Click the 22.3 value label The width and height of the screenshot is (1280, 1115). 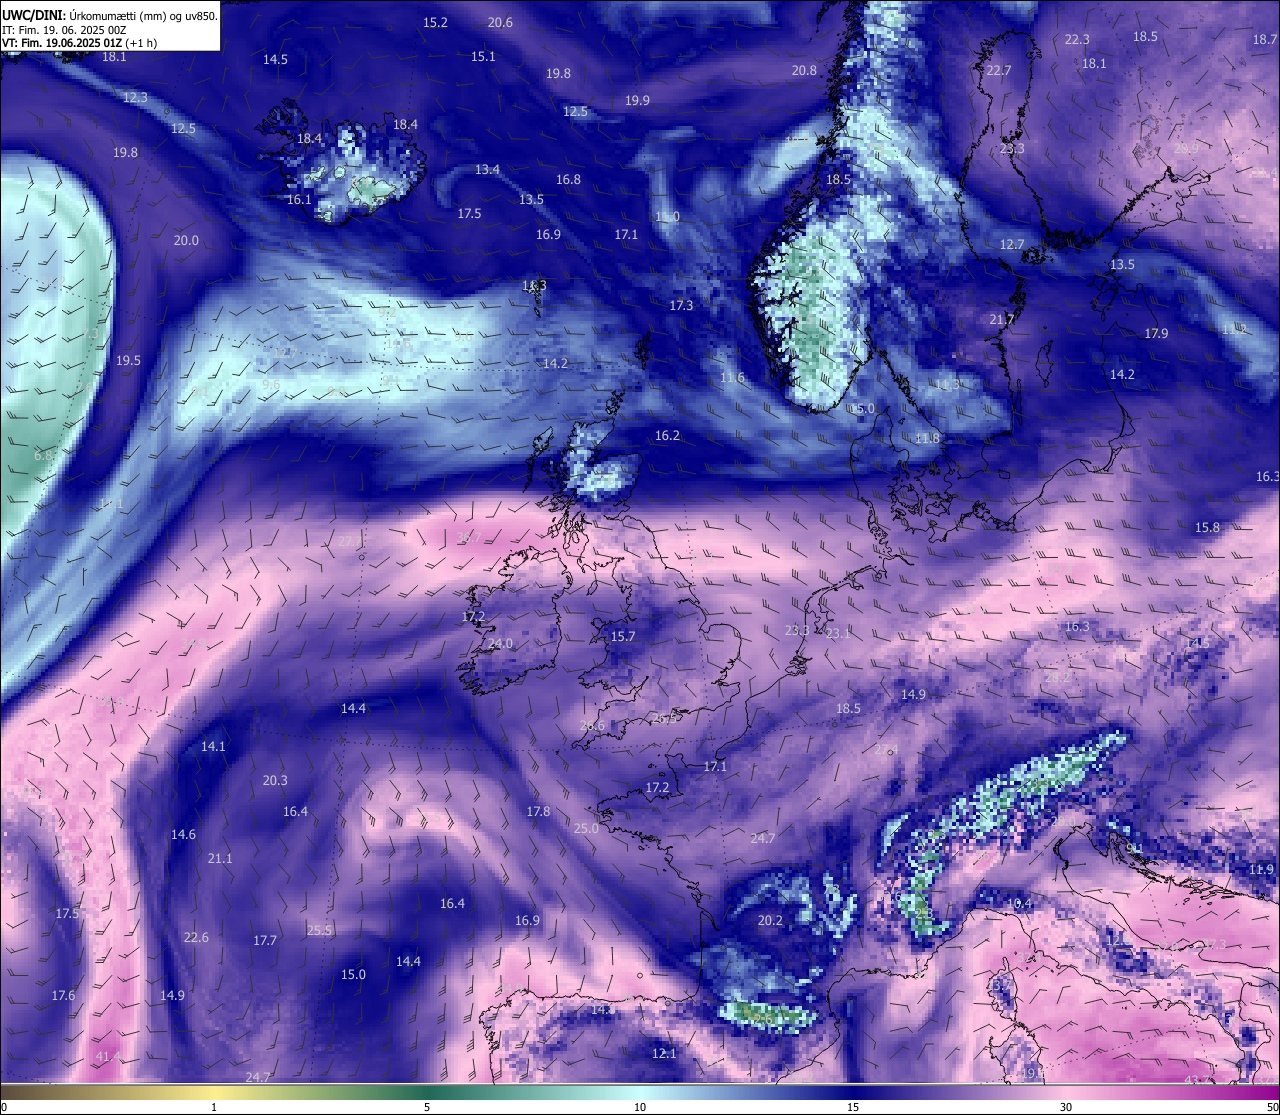(1077, 39)
